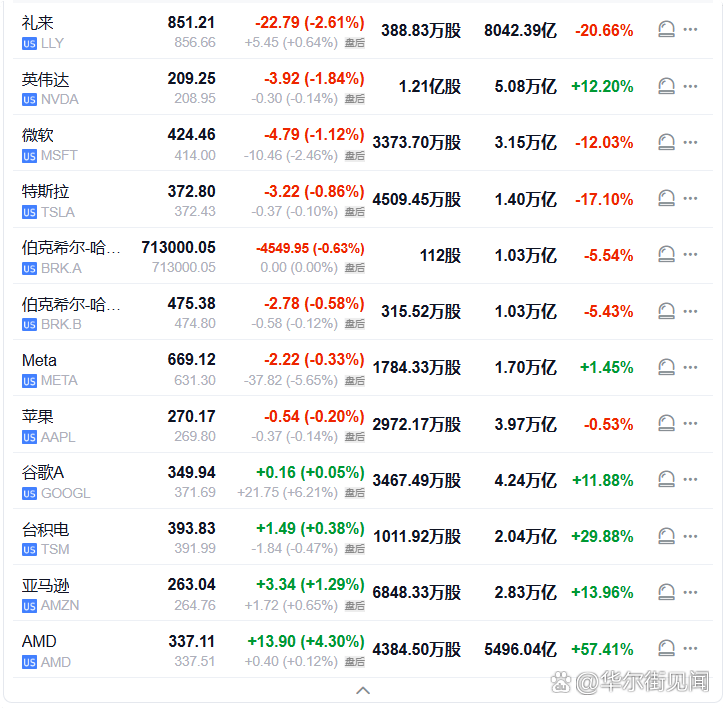The image size is (723, 709).
Task: Click the NVDA ticker symbol
Action: click(59, 100)
